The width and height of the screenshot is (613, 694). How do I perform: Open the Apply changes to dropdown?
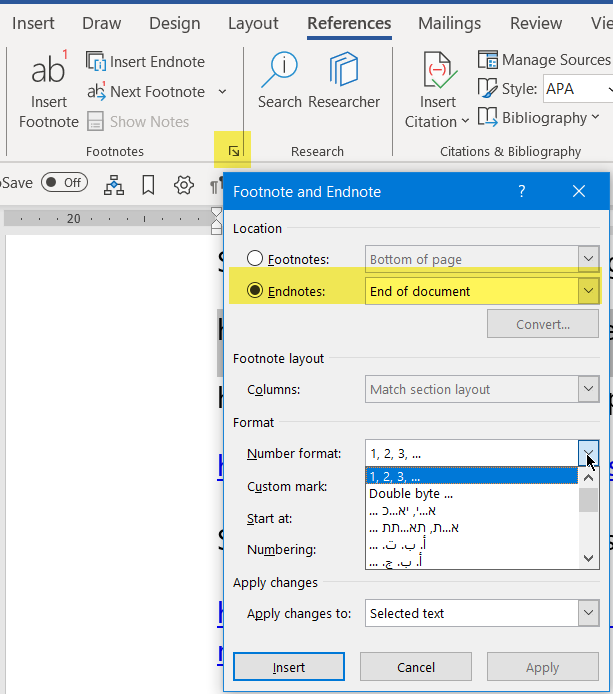pos(588,613)
